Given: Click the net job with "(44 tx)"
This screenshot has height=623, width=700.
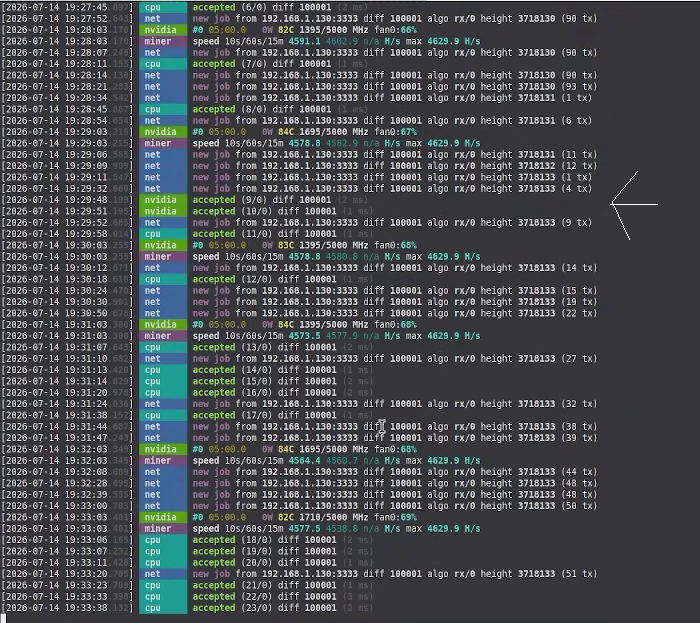Looking at the screenshot, I should [395, 472].
